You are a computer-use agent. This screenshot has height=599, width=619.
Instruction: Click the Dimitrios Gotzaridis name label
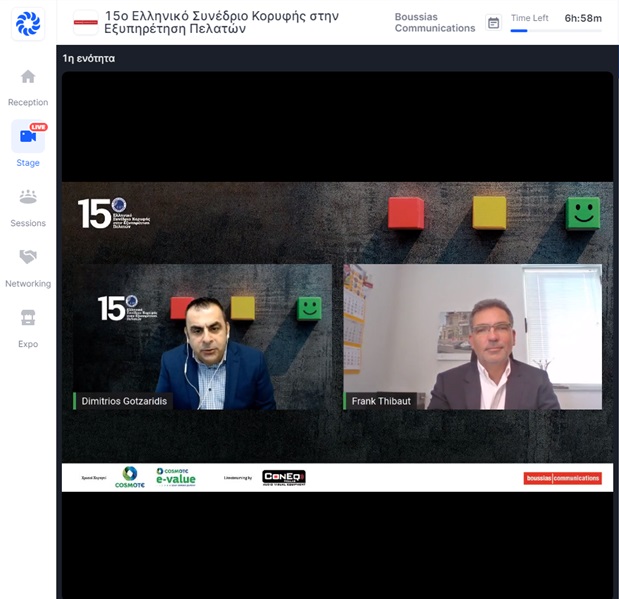click(124, 401)
